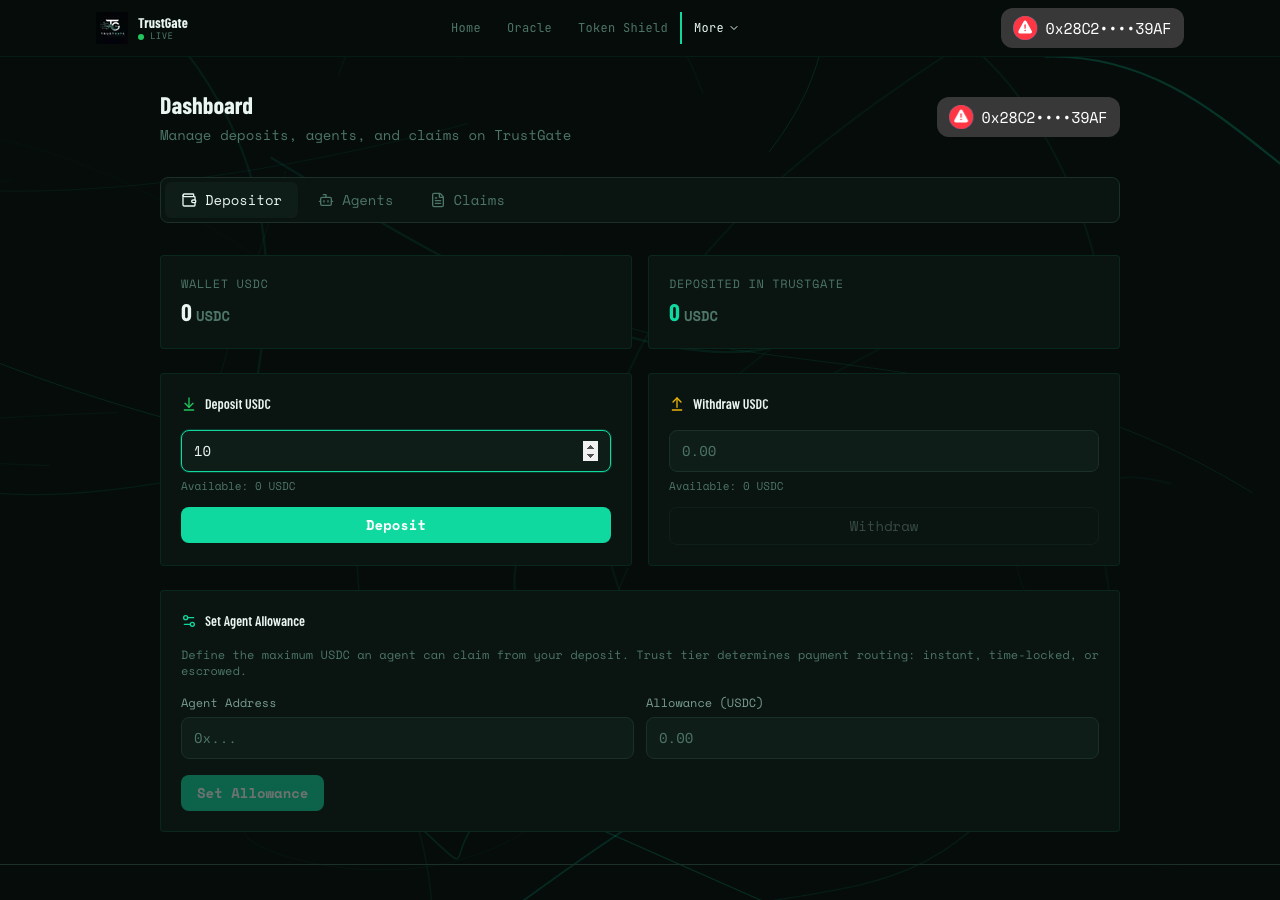Go to the Home page
1280x900 pixels.
(466, 28)
